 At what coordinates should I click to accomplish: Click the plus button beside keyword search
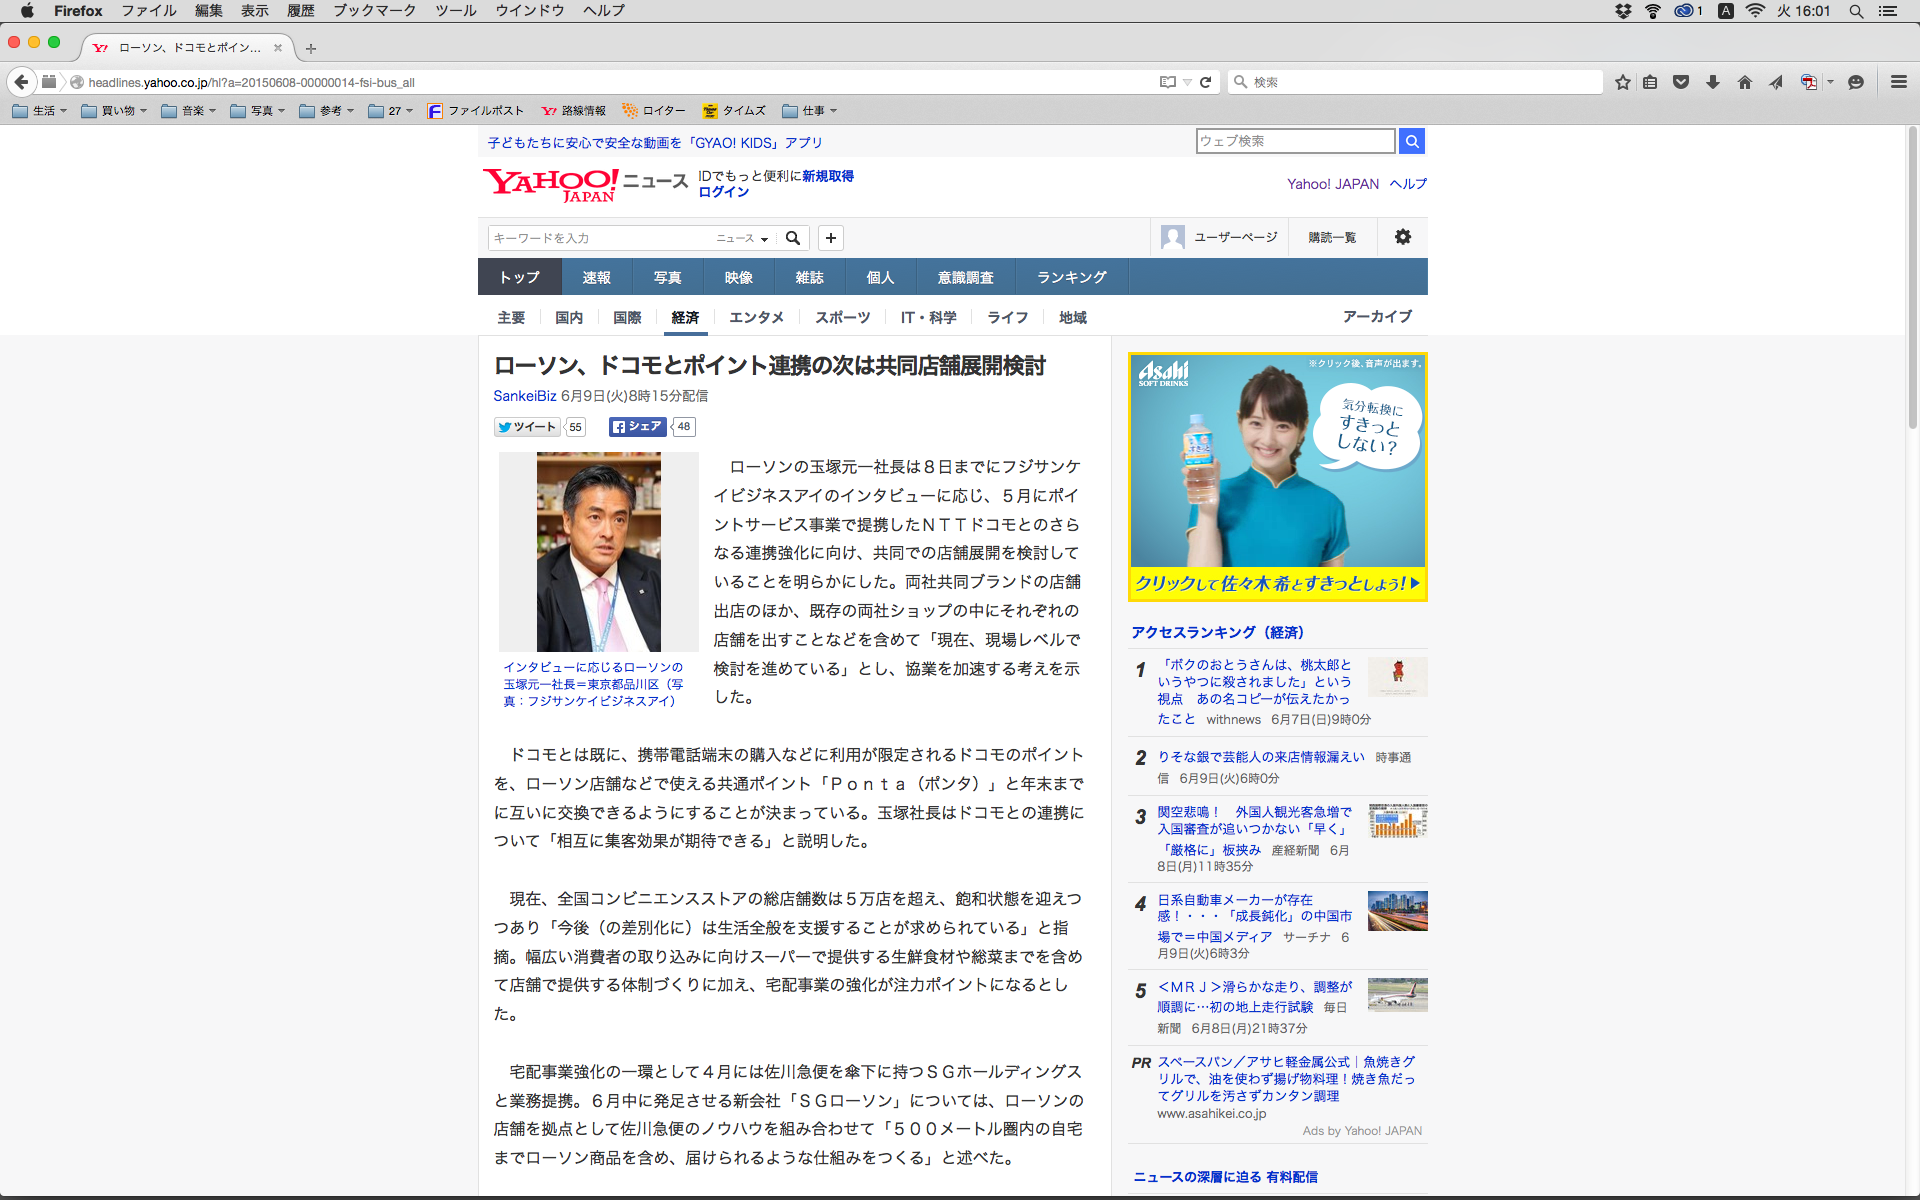[830, 238]
